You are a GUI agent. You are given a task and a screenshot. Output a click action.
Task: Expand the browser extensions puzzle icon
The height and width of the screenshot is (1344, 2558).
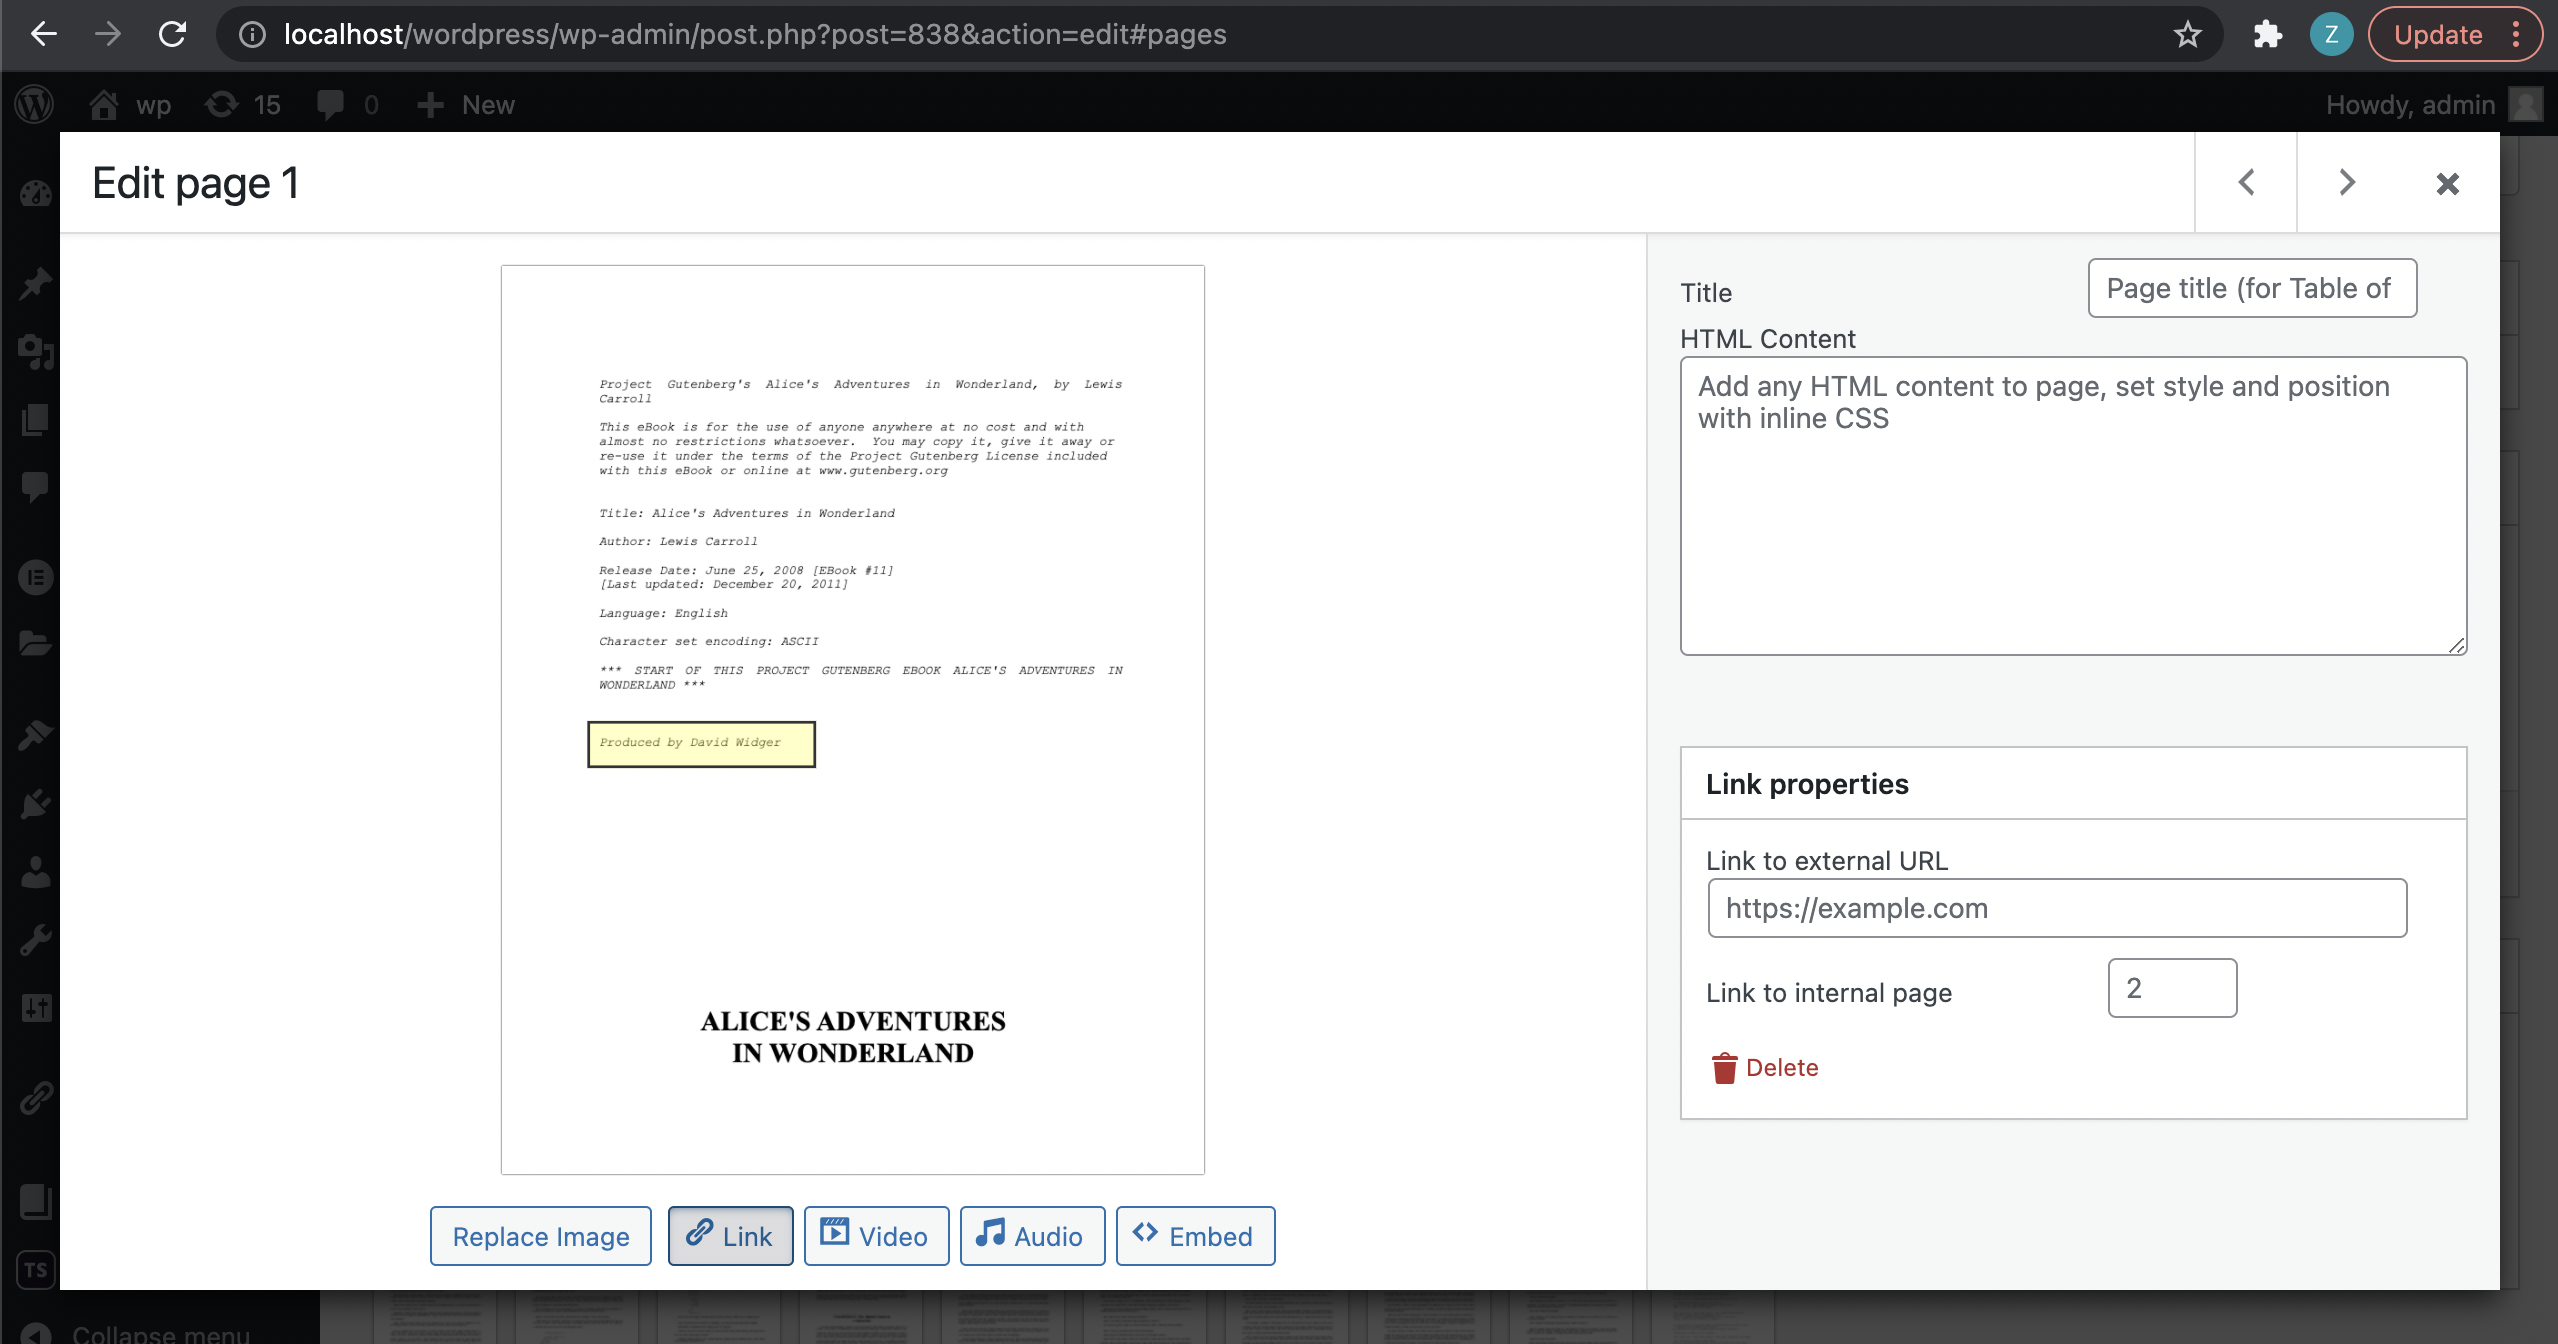pyautogui.click(x=2267, y=34)
